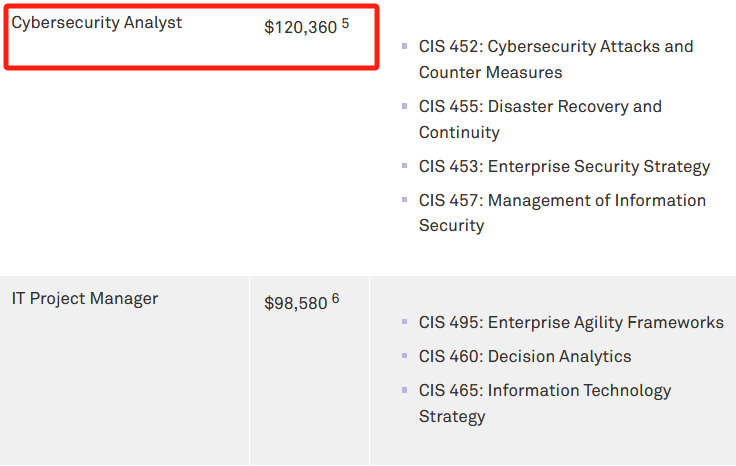Select CIS 455: Disaster Recovery and Continuity
736x466 pixels.
[x=540, y=119]
